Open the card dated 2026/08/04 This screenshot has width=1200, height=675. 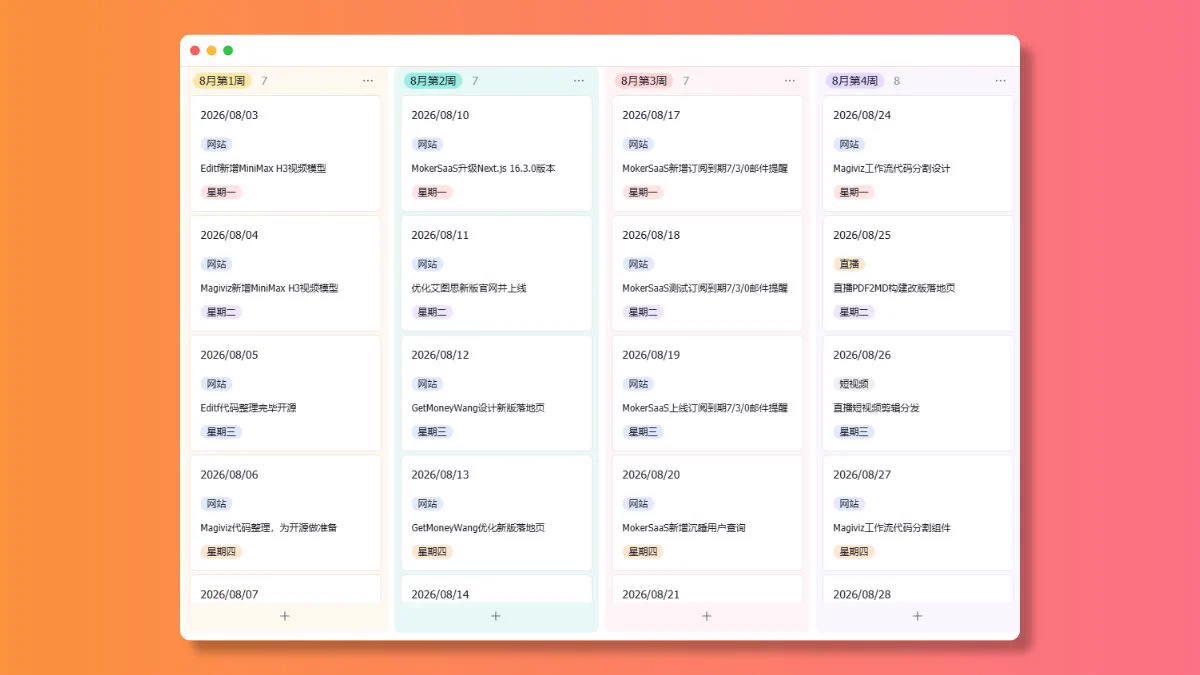[x=285, y=273]
